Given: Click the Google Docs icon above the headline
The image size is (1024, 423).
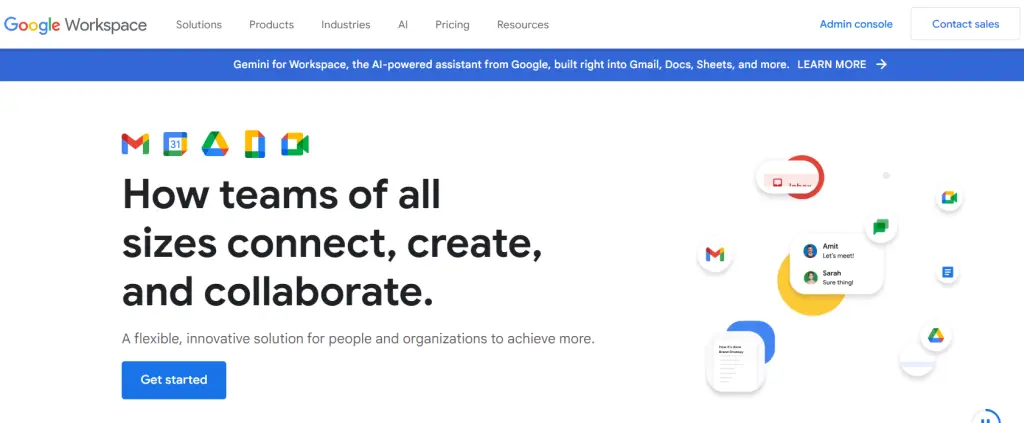Looking at the screenshot, I should 255,144.
